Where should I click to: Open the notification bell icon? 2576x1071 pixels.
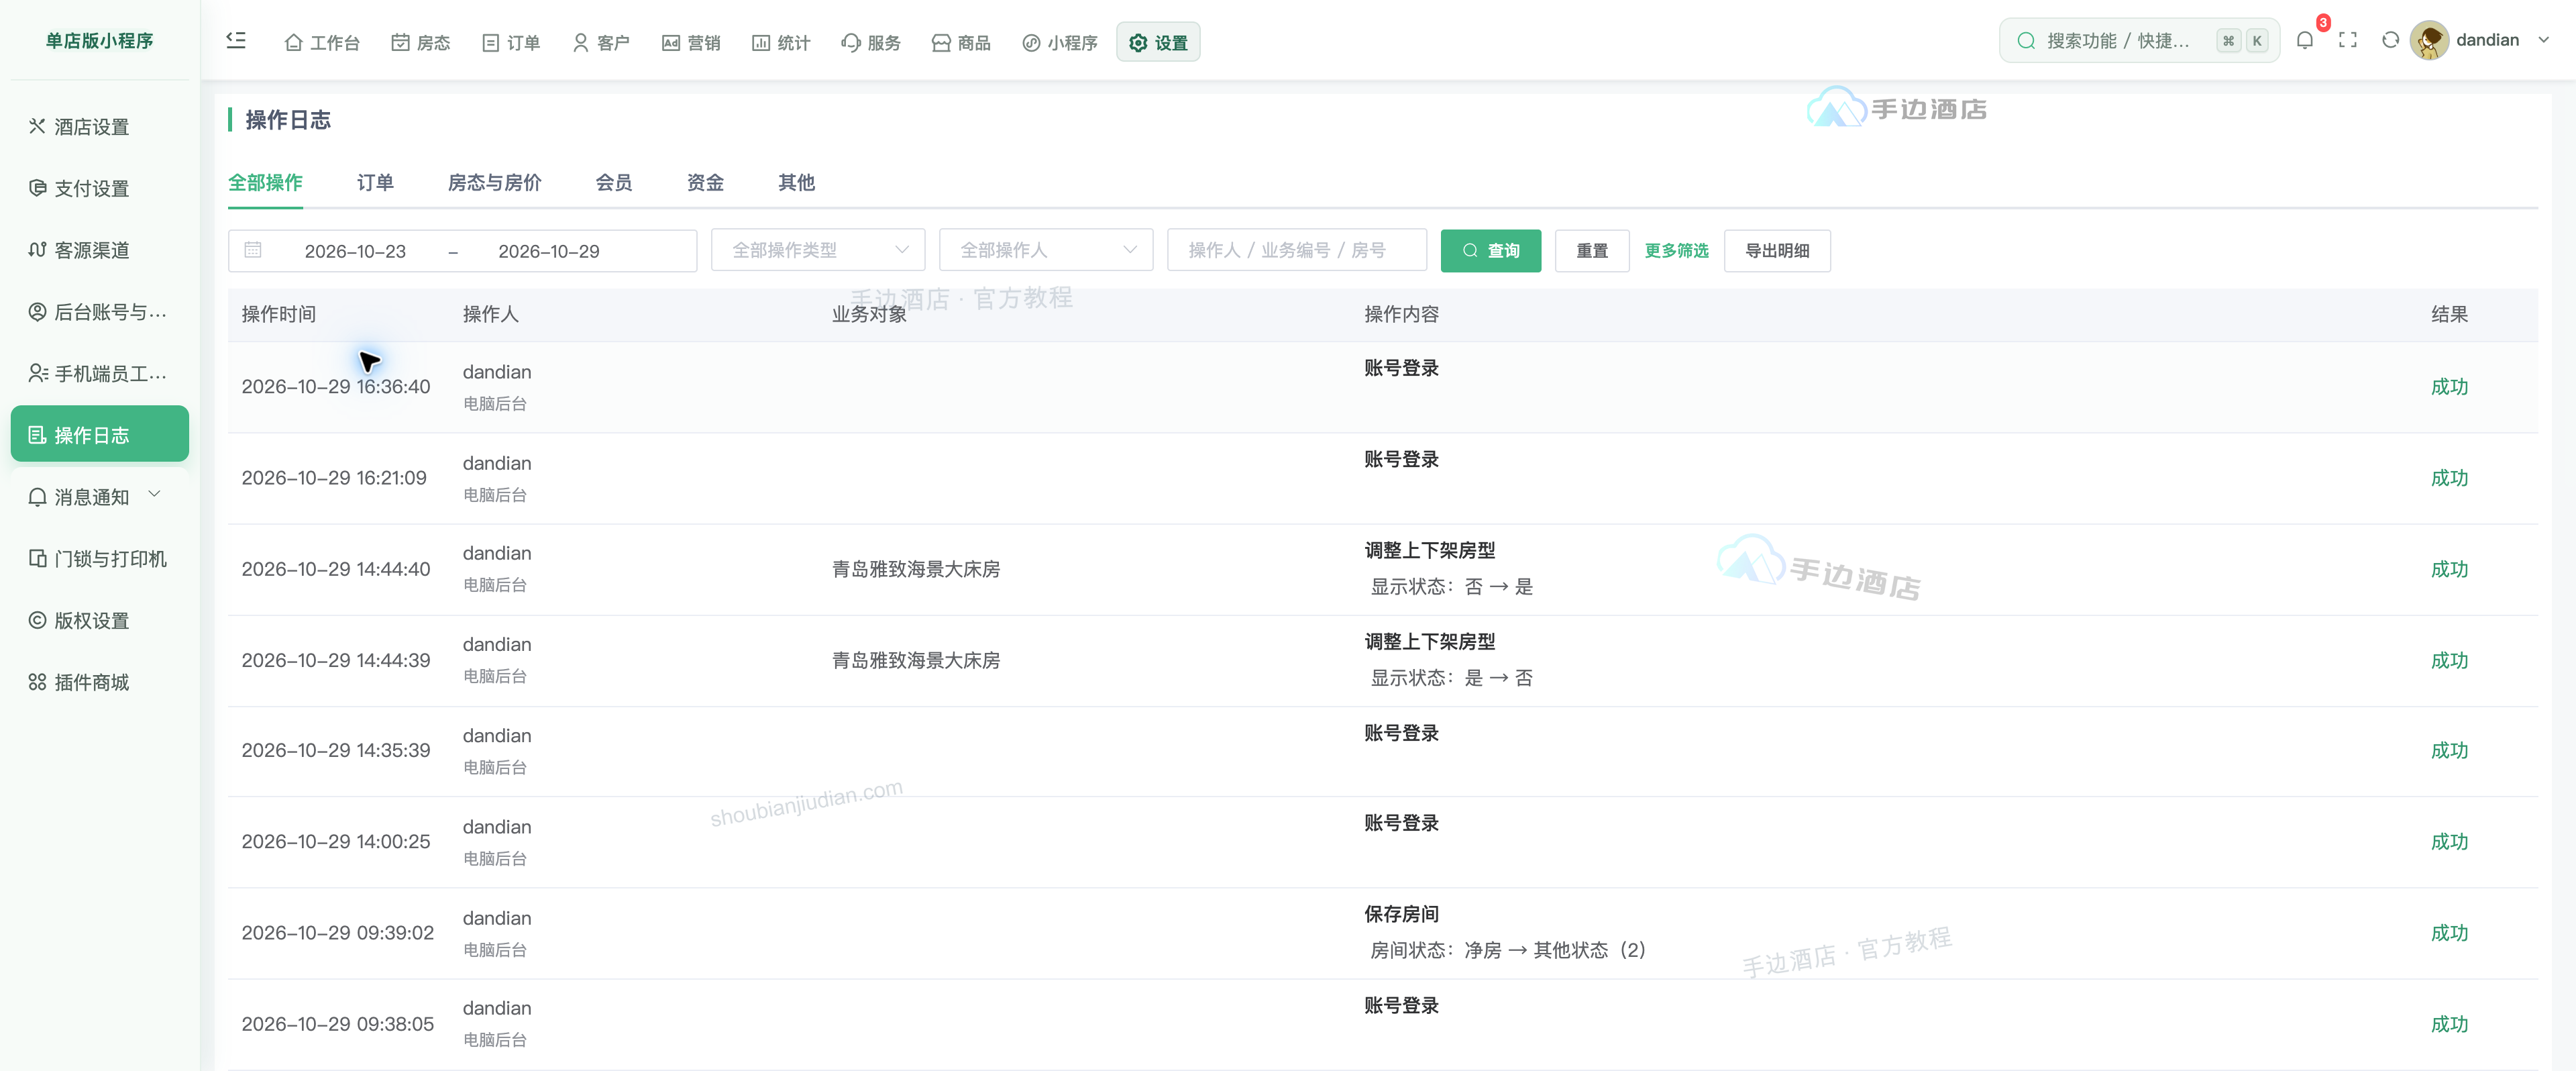coord(2304,41)
